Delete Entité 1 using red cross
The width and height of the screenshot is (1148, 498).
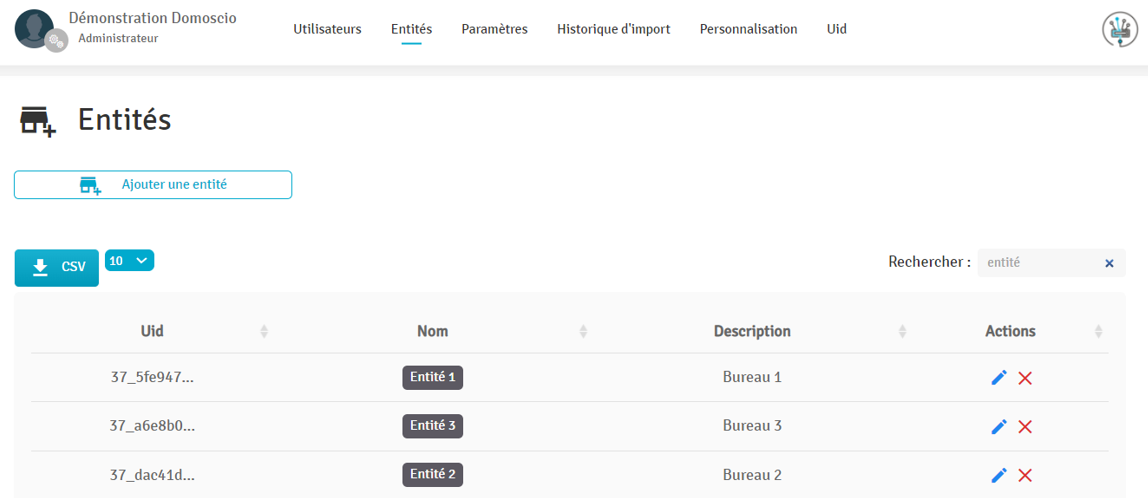click(1025, 378)
